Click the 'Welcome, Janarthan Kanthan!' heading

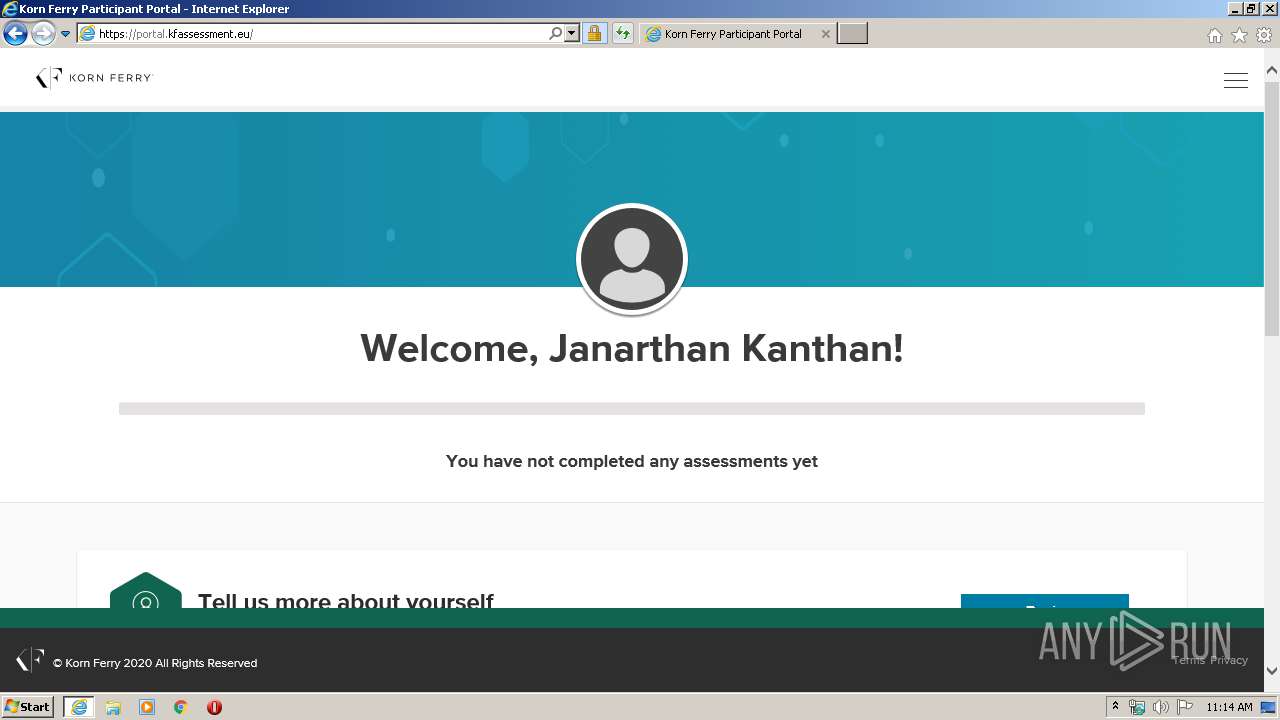632,349
